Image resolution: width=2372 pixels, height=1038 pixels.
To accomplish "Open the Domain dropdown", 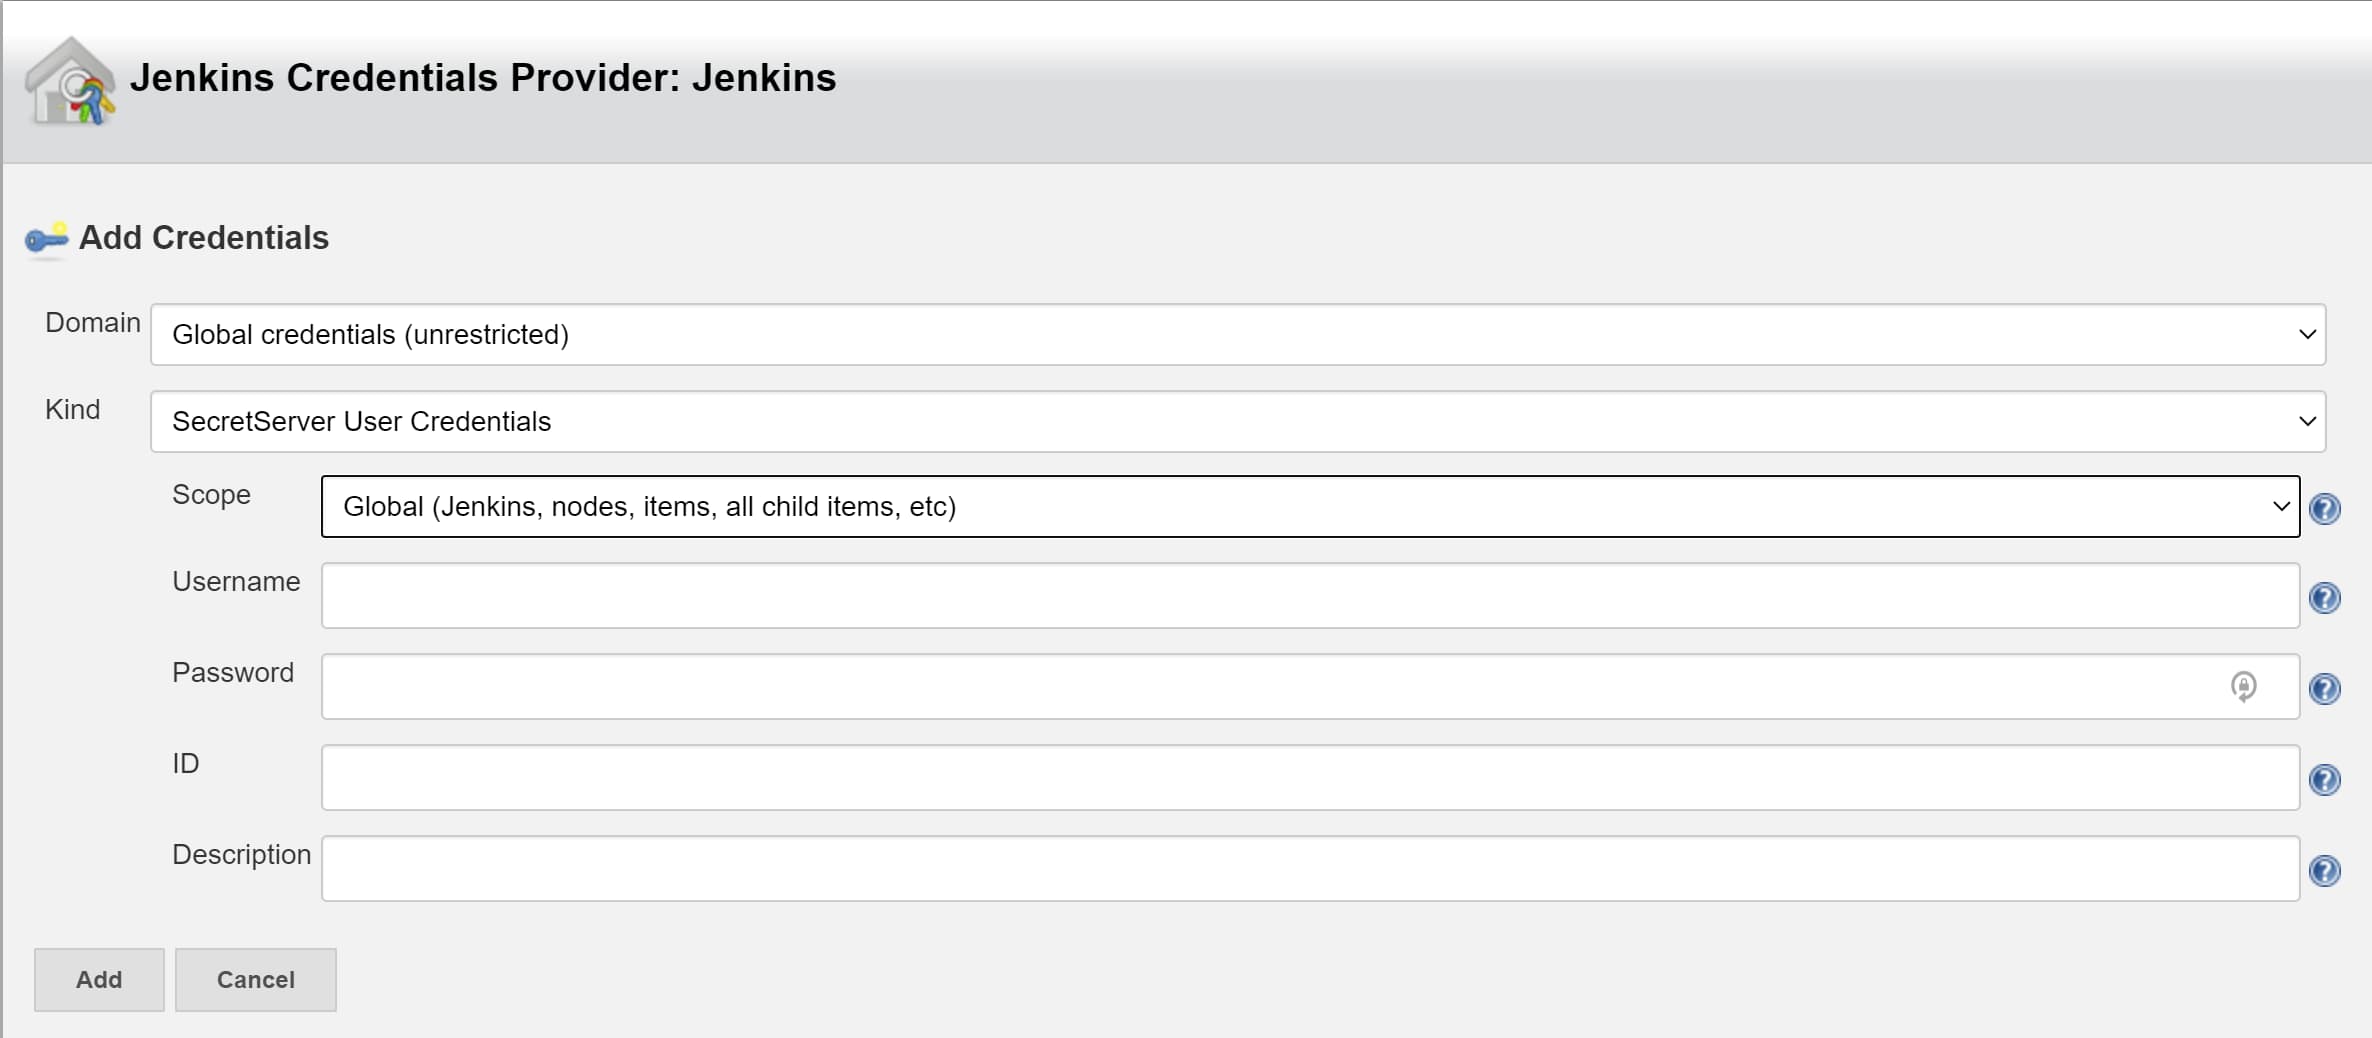I will pyautogui.click(x=1238, y=335).
